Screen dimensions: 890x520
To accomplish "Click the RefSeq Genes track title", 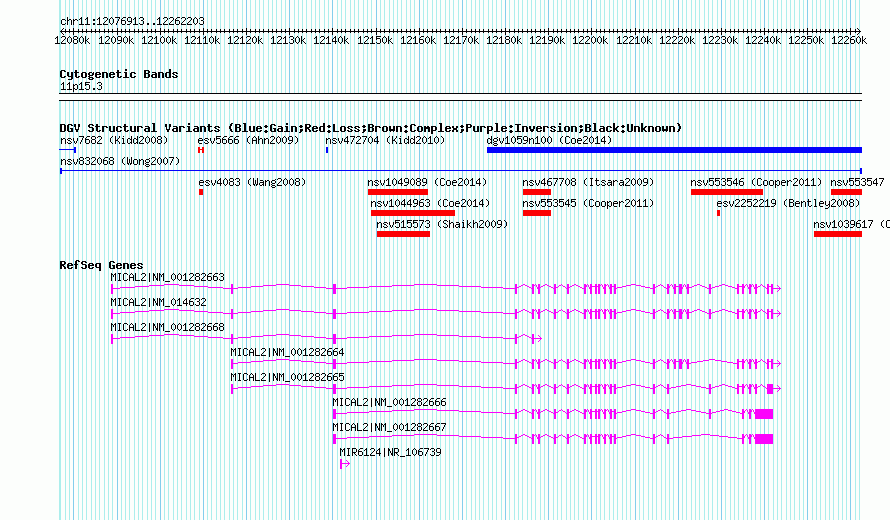I will coord(101,265).
